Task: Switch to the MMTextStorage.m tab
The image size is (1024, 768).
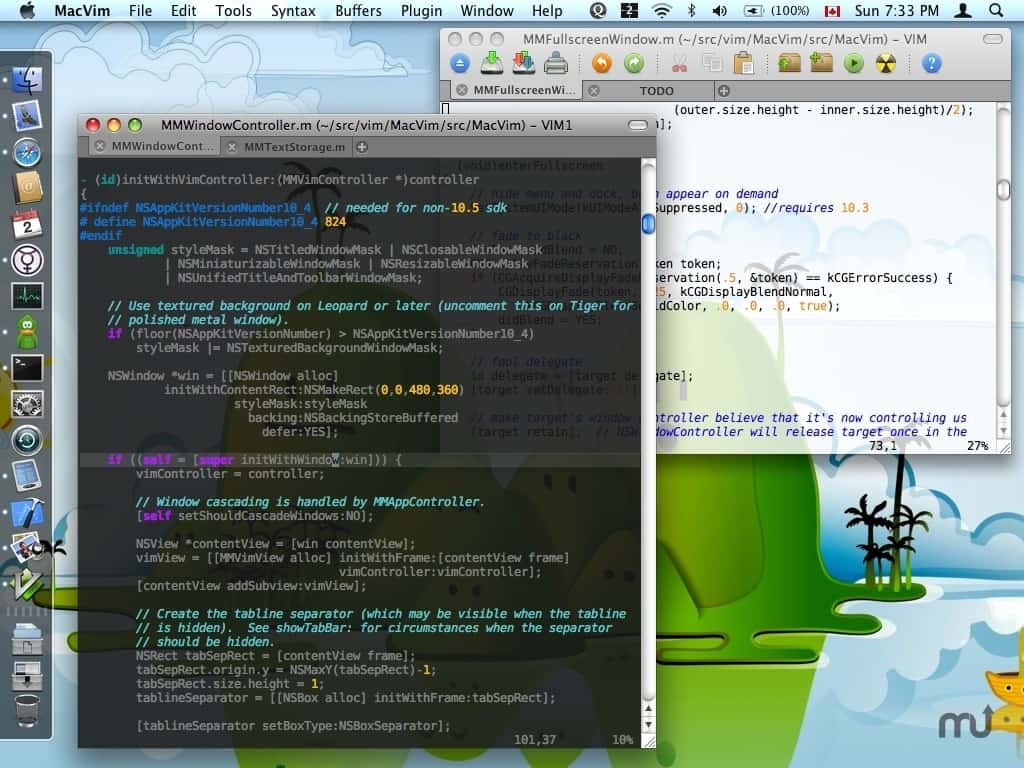Action: (x=294, y=147)
